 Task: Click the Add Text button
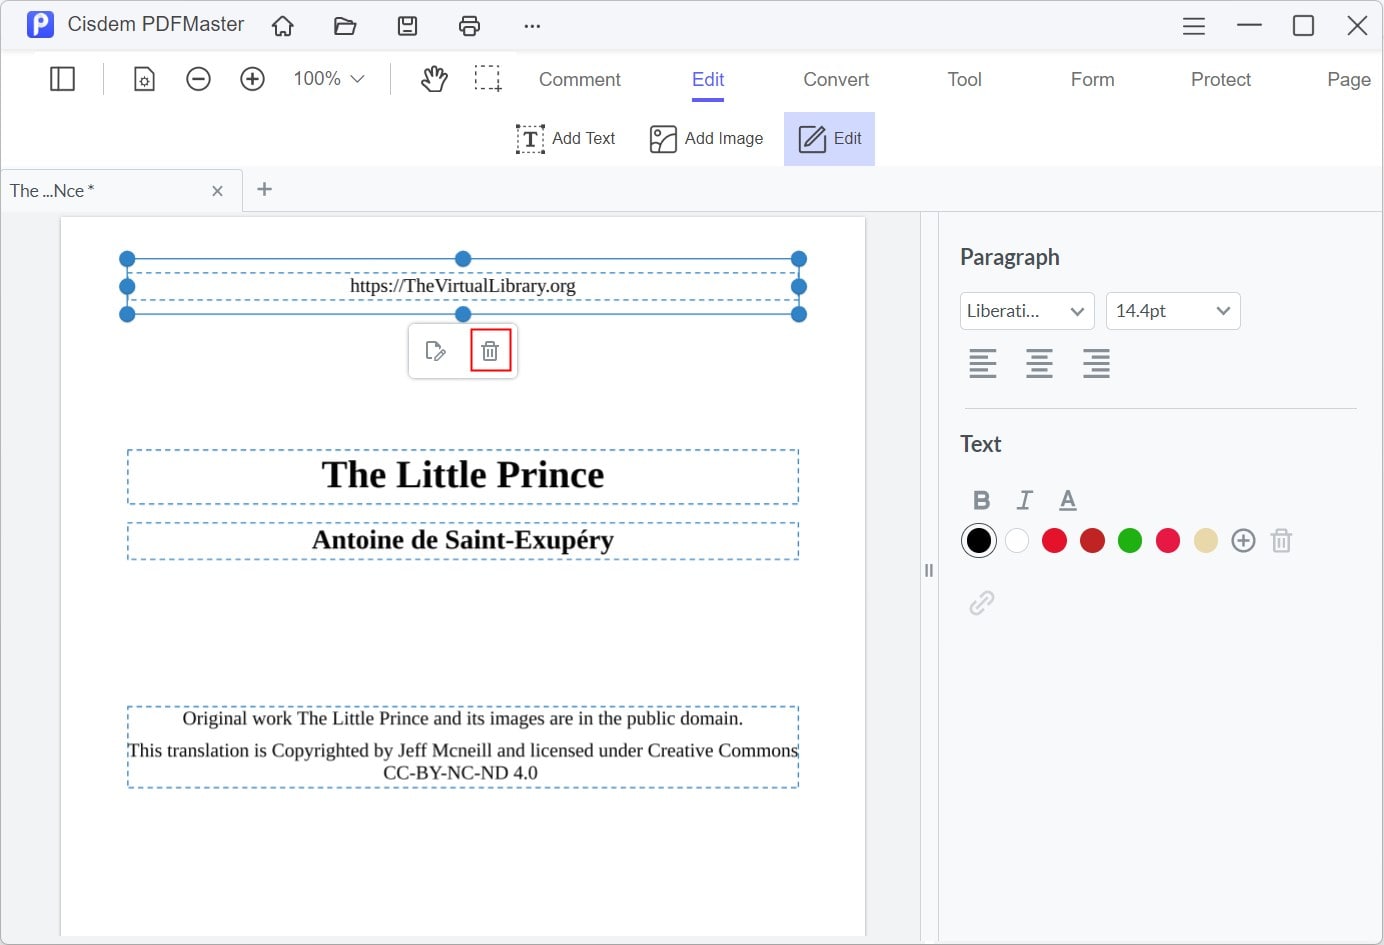tap(566, 139)
